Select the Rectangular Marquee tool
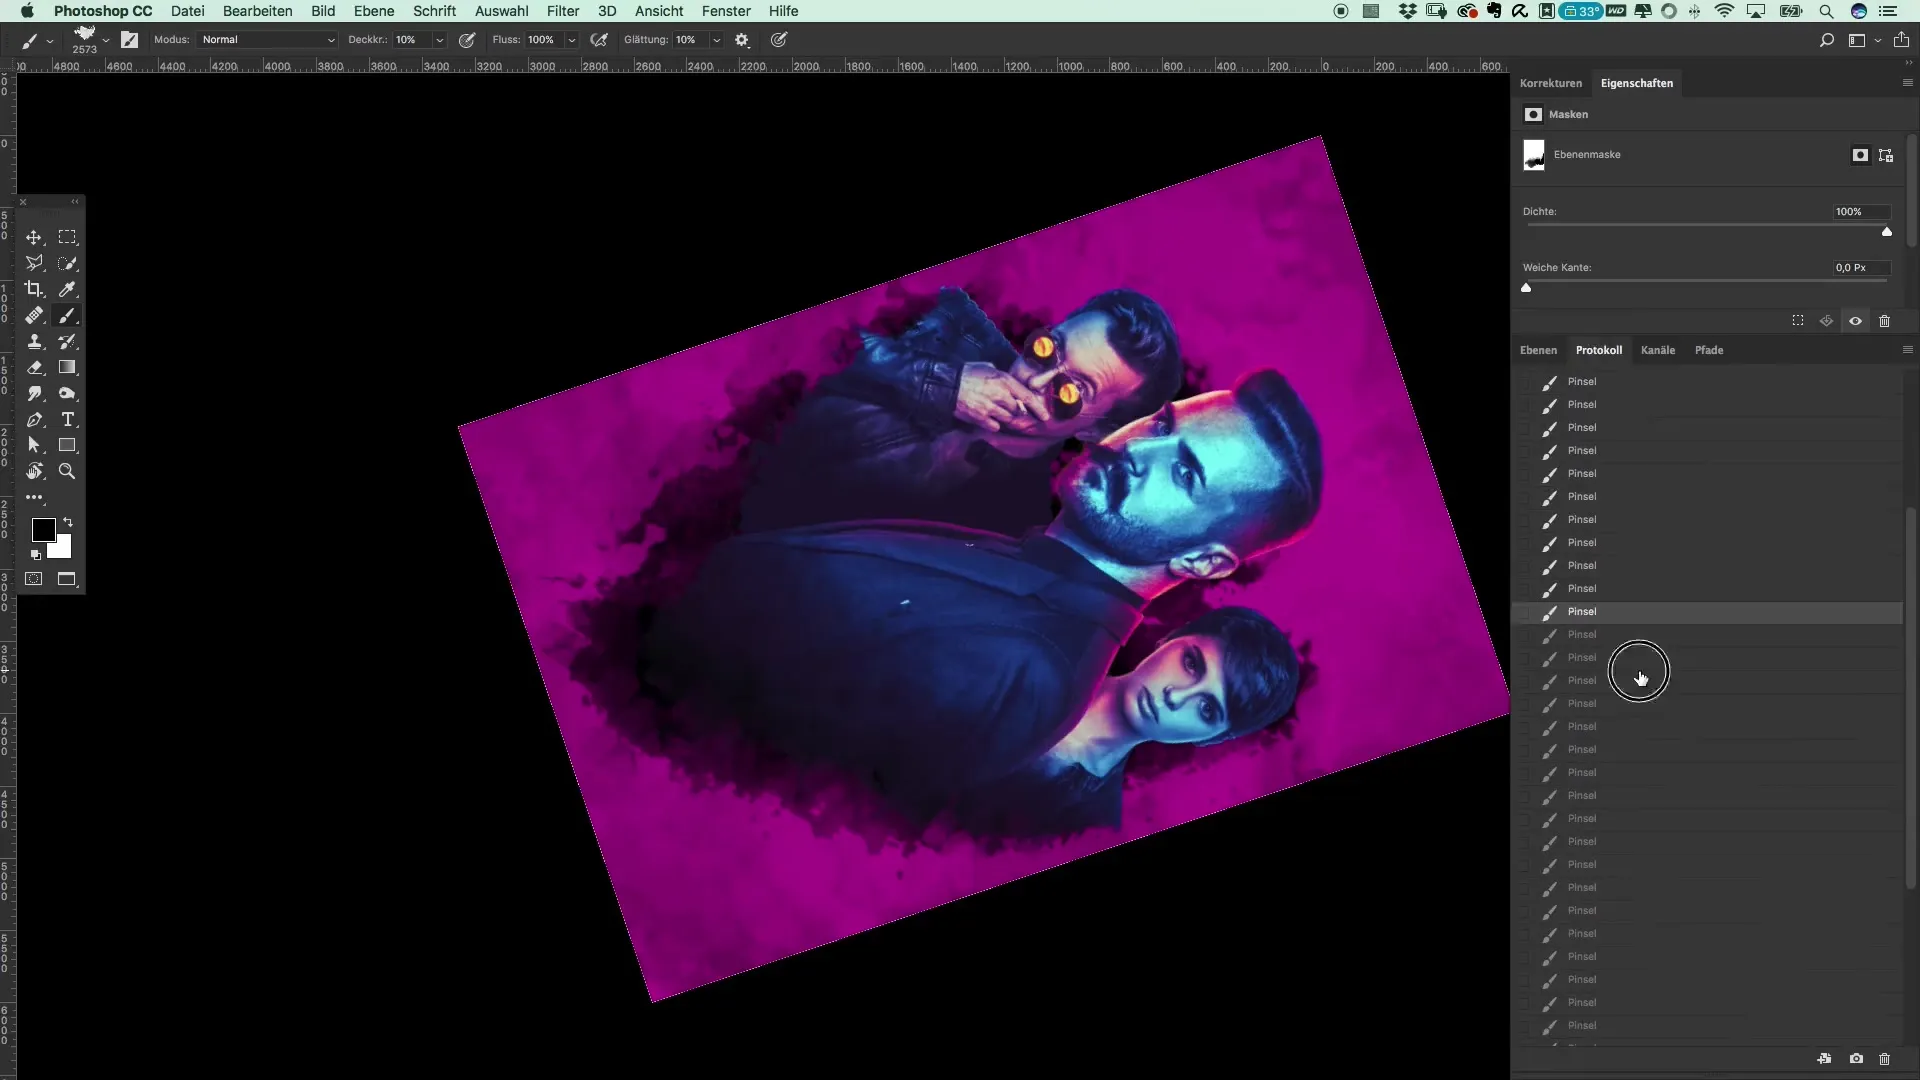The width and height of the screenshot is (1920, 1080). pyautogui.click(x=67, y=237)
